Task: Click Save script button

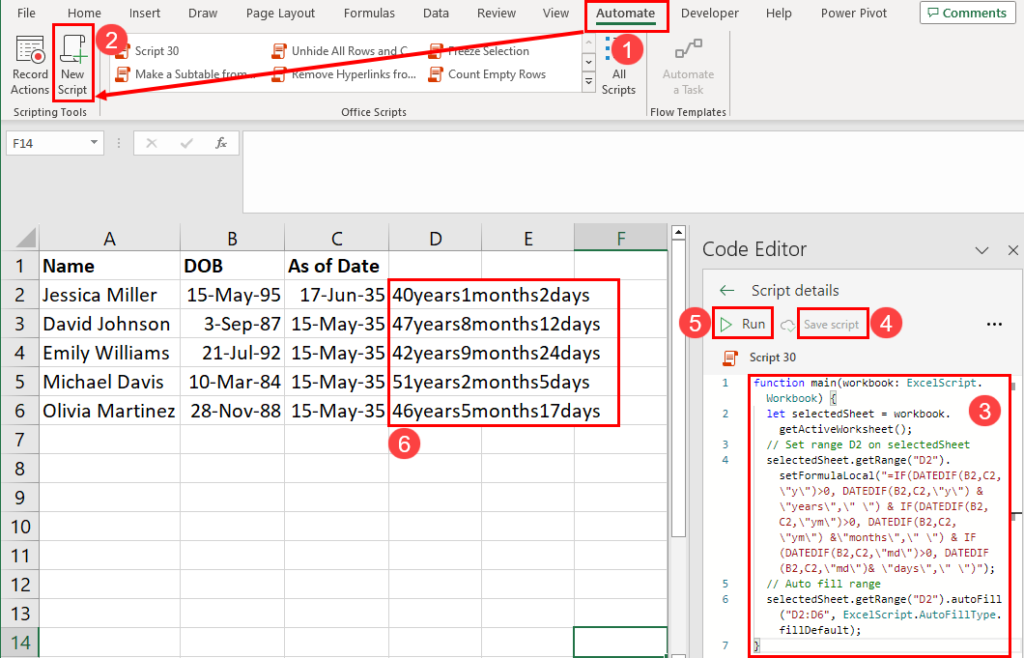Action: [x=831, y=324]
